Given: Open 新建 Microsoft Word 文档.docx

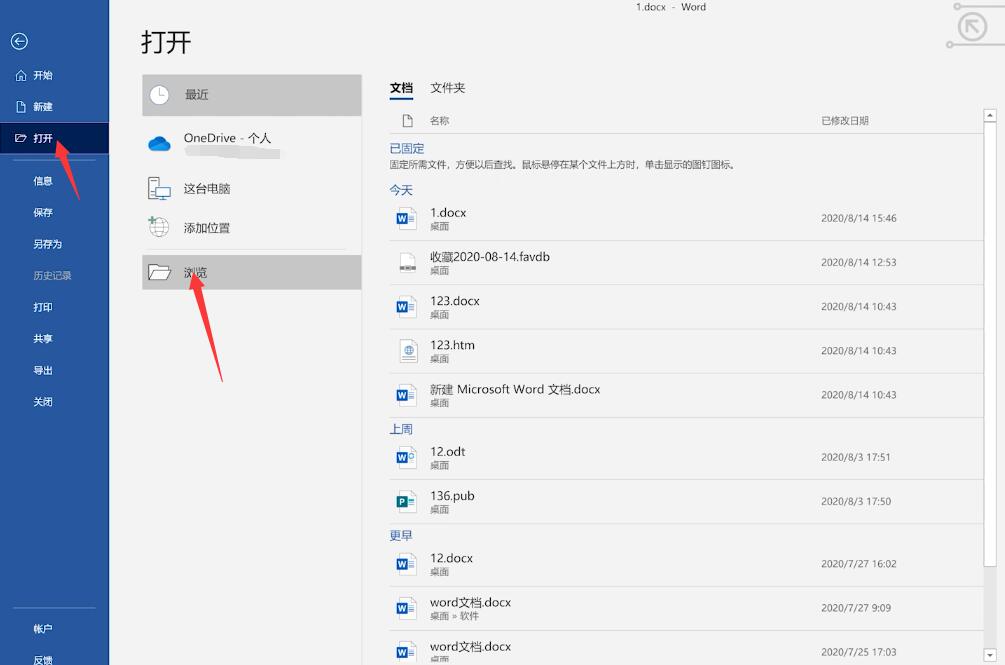Looking at the screenshot, I should (x=686, y=395).
